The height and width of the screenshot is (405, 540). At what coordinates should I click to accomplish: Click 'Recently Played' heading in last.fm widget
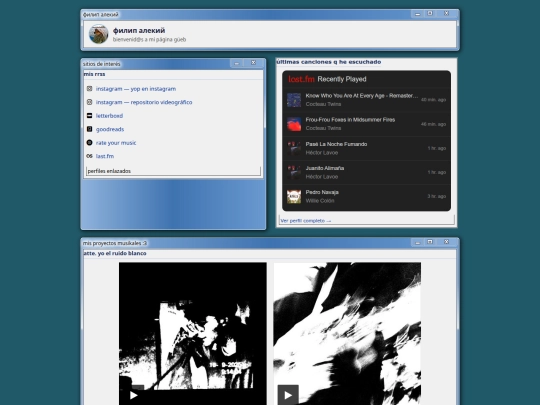click(342, 79)
